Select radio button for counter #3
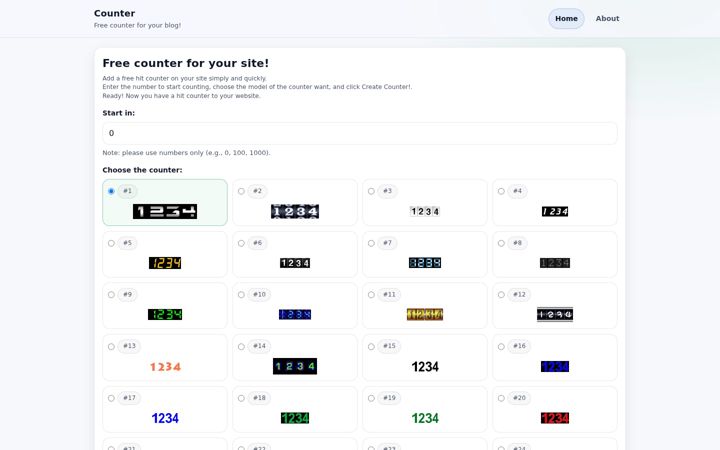 tap(371, 191)
